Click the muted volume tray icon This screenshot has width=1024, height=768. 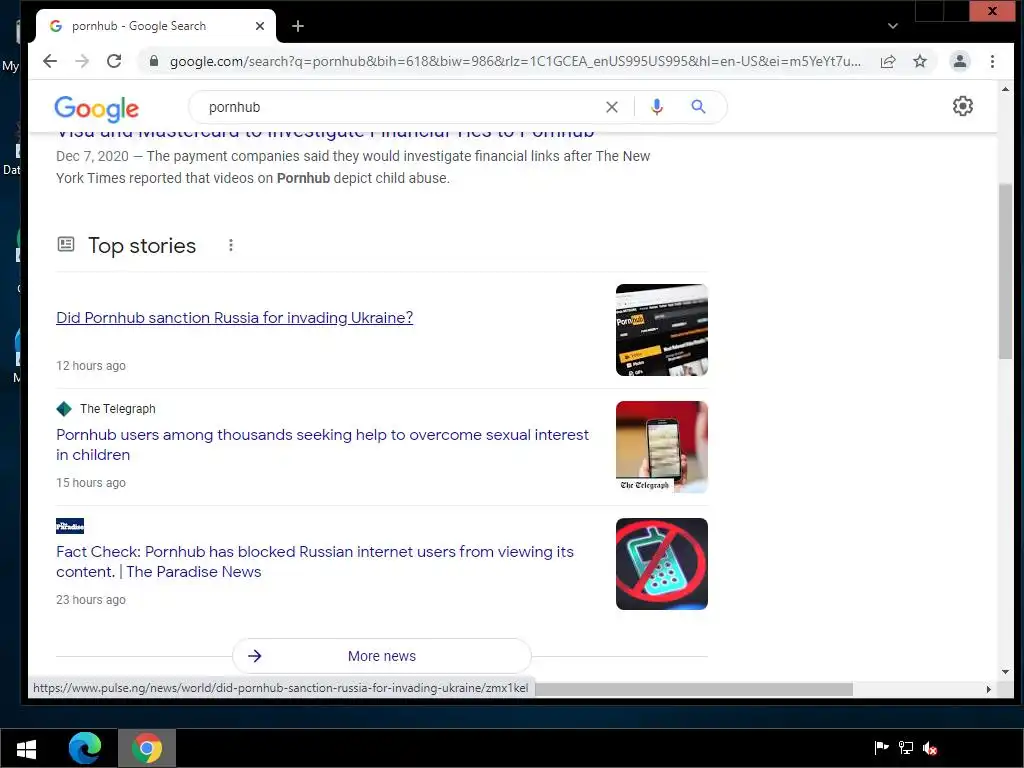point(930,748)
